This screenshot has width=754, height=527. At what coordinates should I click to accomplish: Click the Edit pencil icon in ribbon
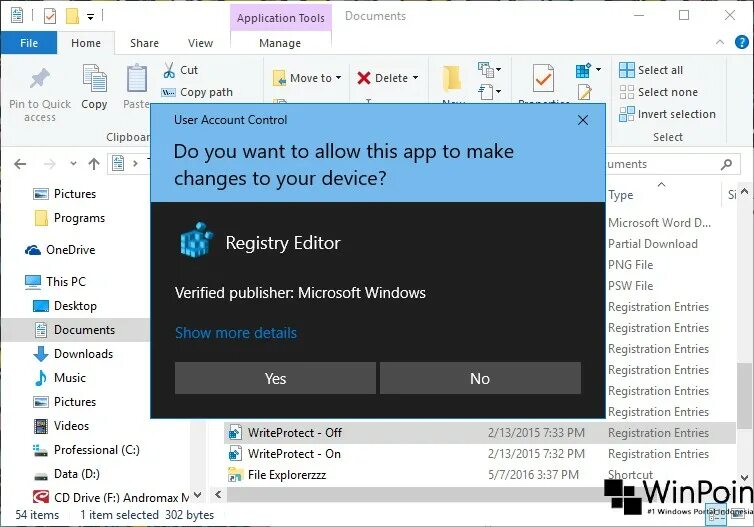click(585, 91)
